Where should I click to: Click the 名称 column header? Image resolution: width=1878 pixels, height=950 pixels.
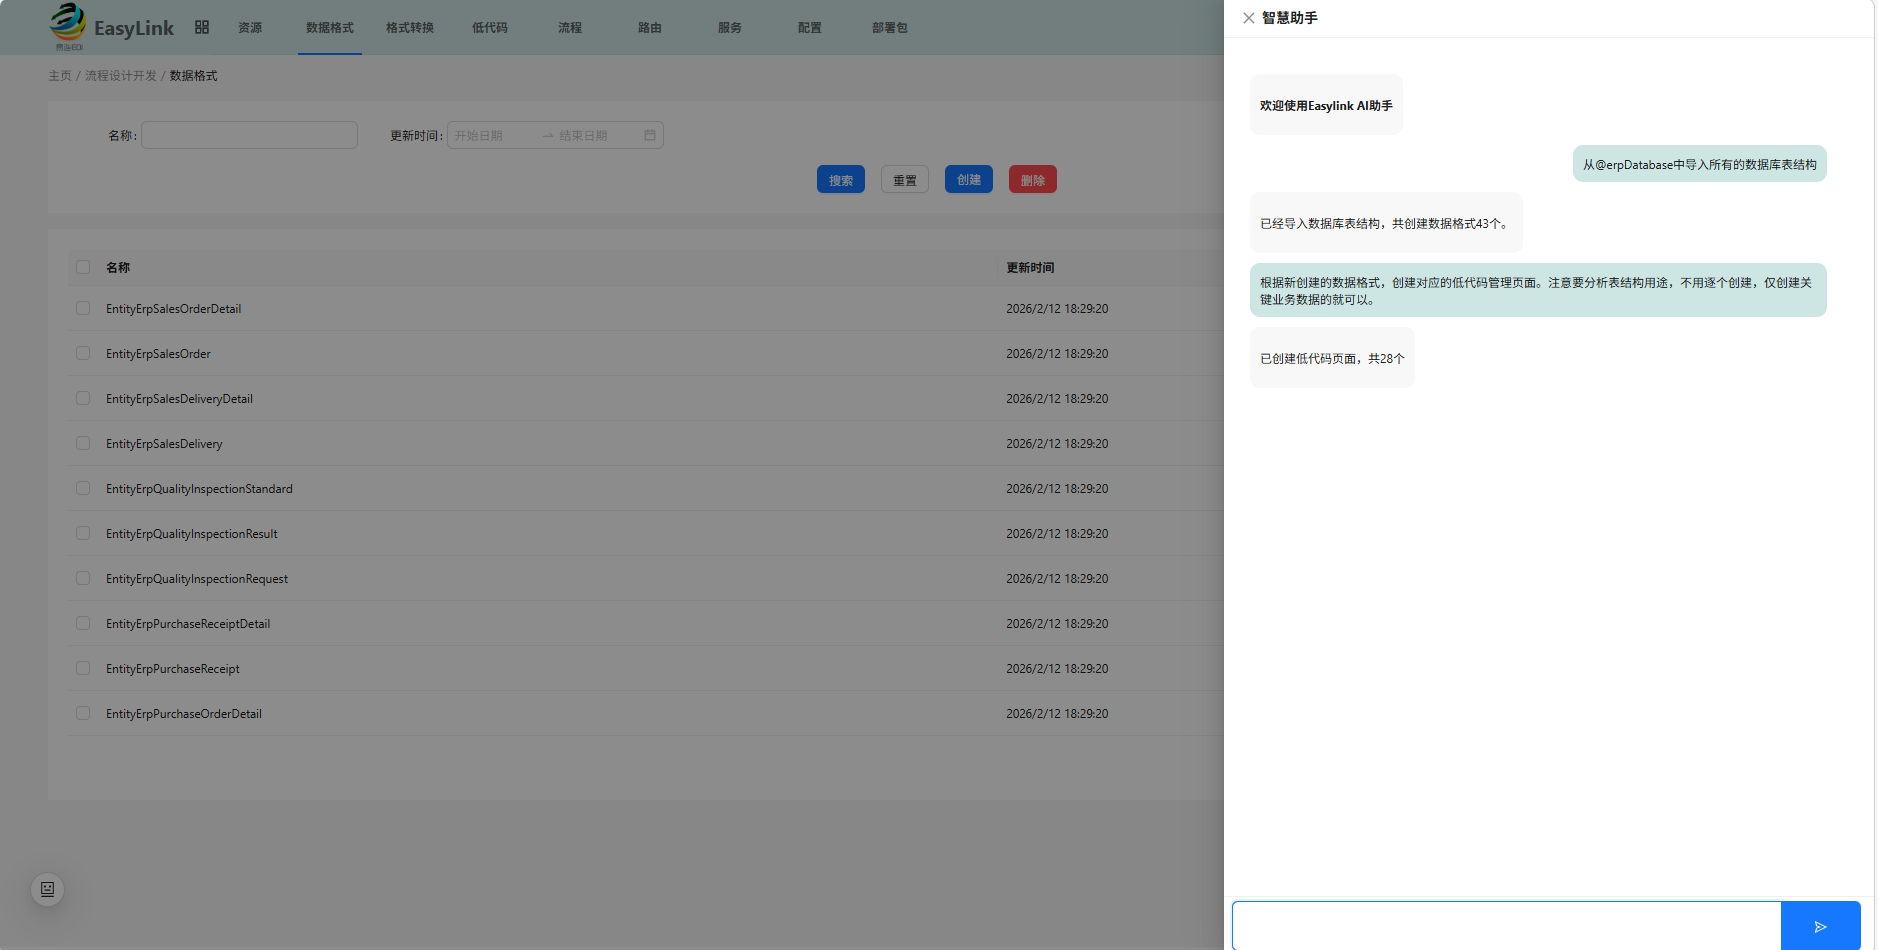point(118,268)
